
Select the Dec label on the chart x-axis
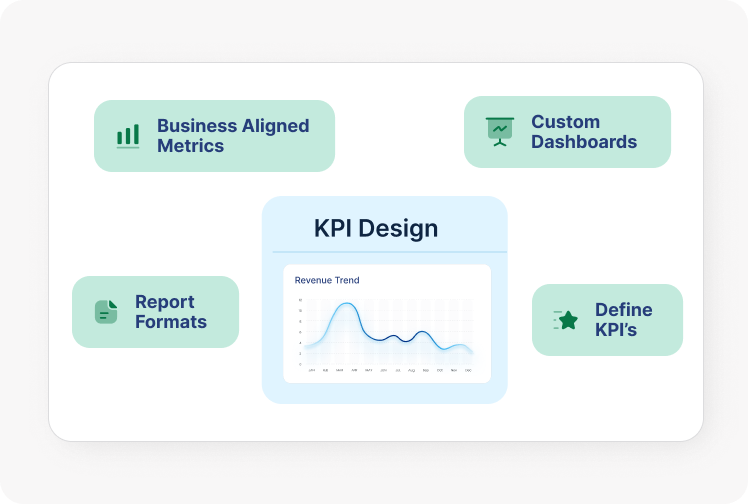469,370
